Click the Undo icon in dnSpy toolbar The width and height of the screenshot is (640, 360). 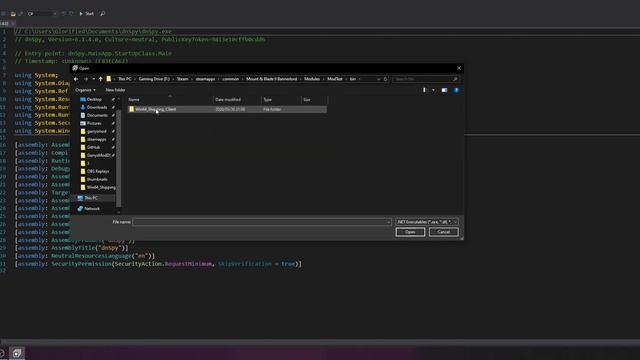click(x=64, y=14)
